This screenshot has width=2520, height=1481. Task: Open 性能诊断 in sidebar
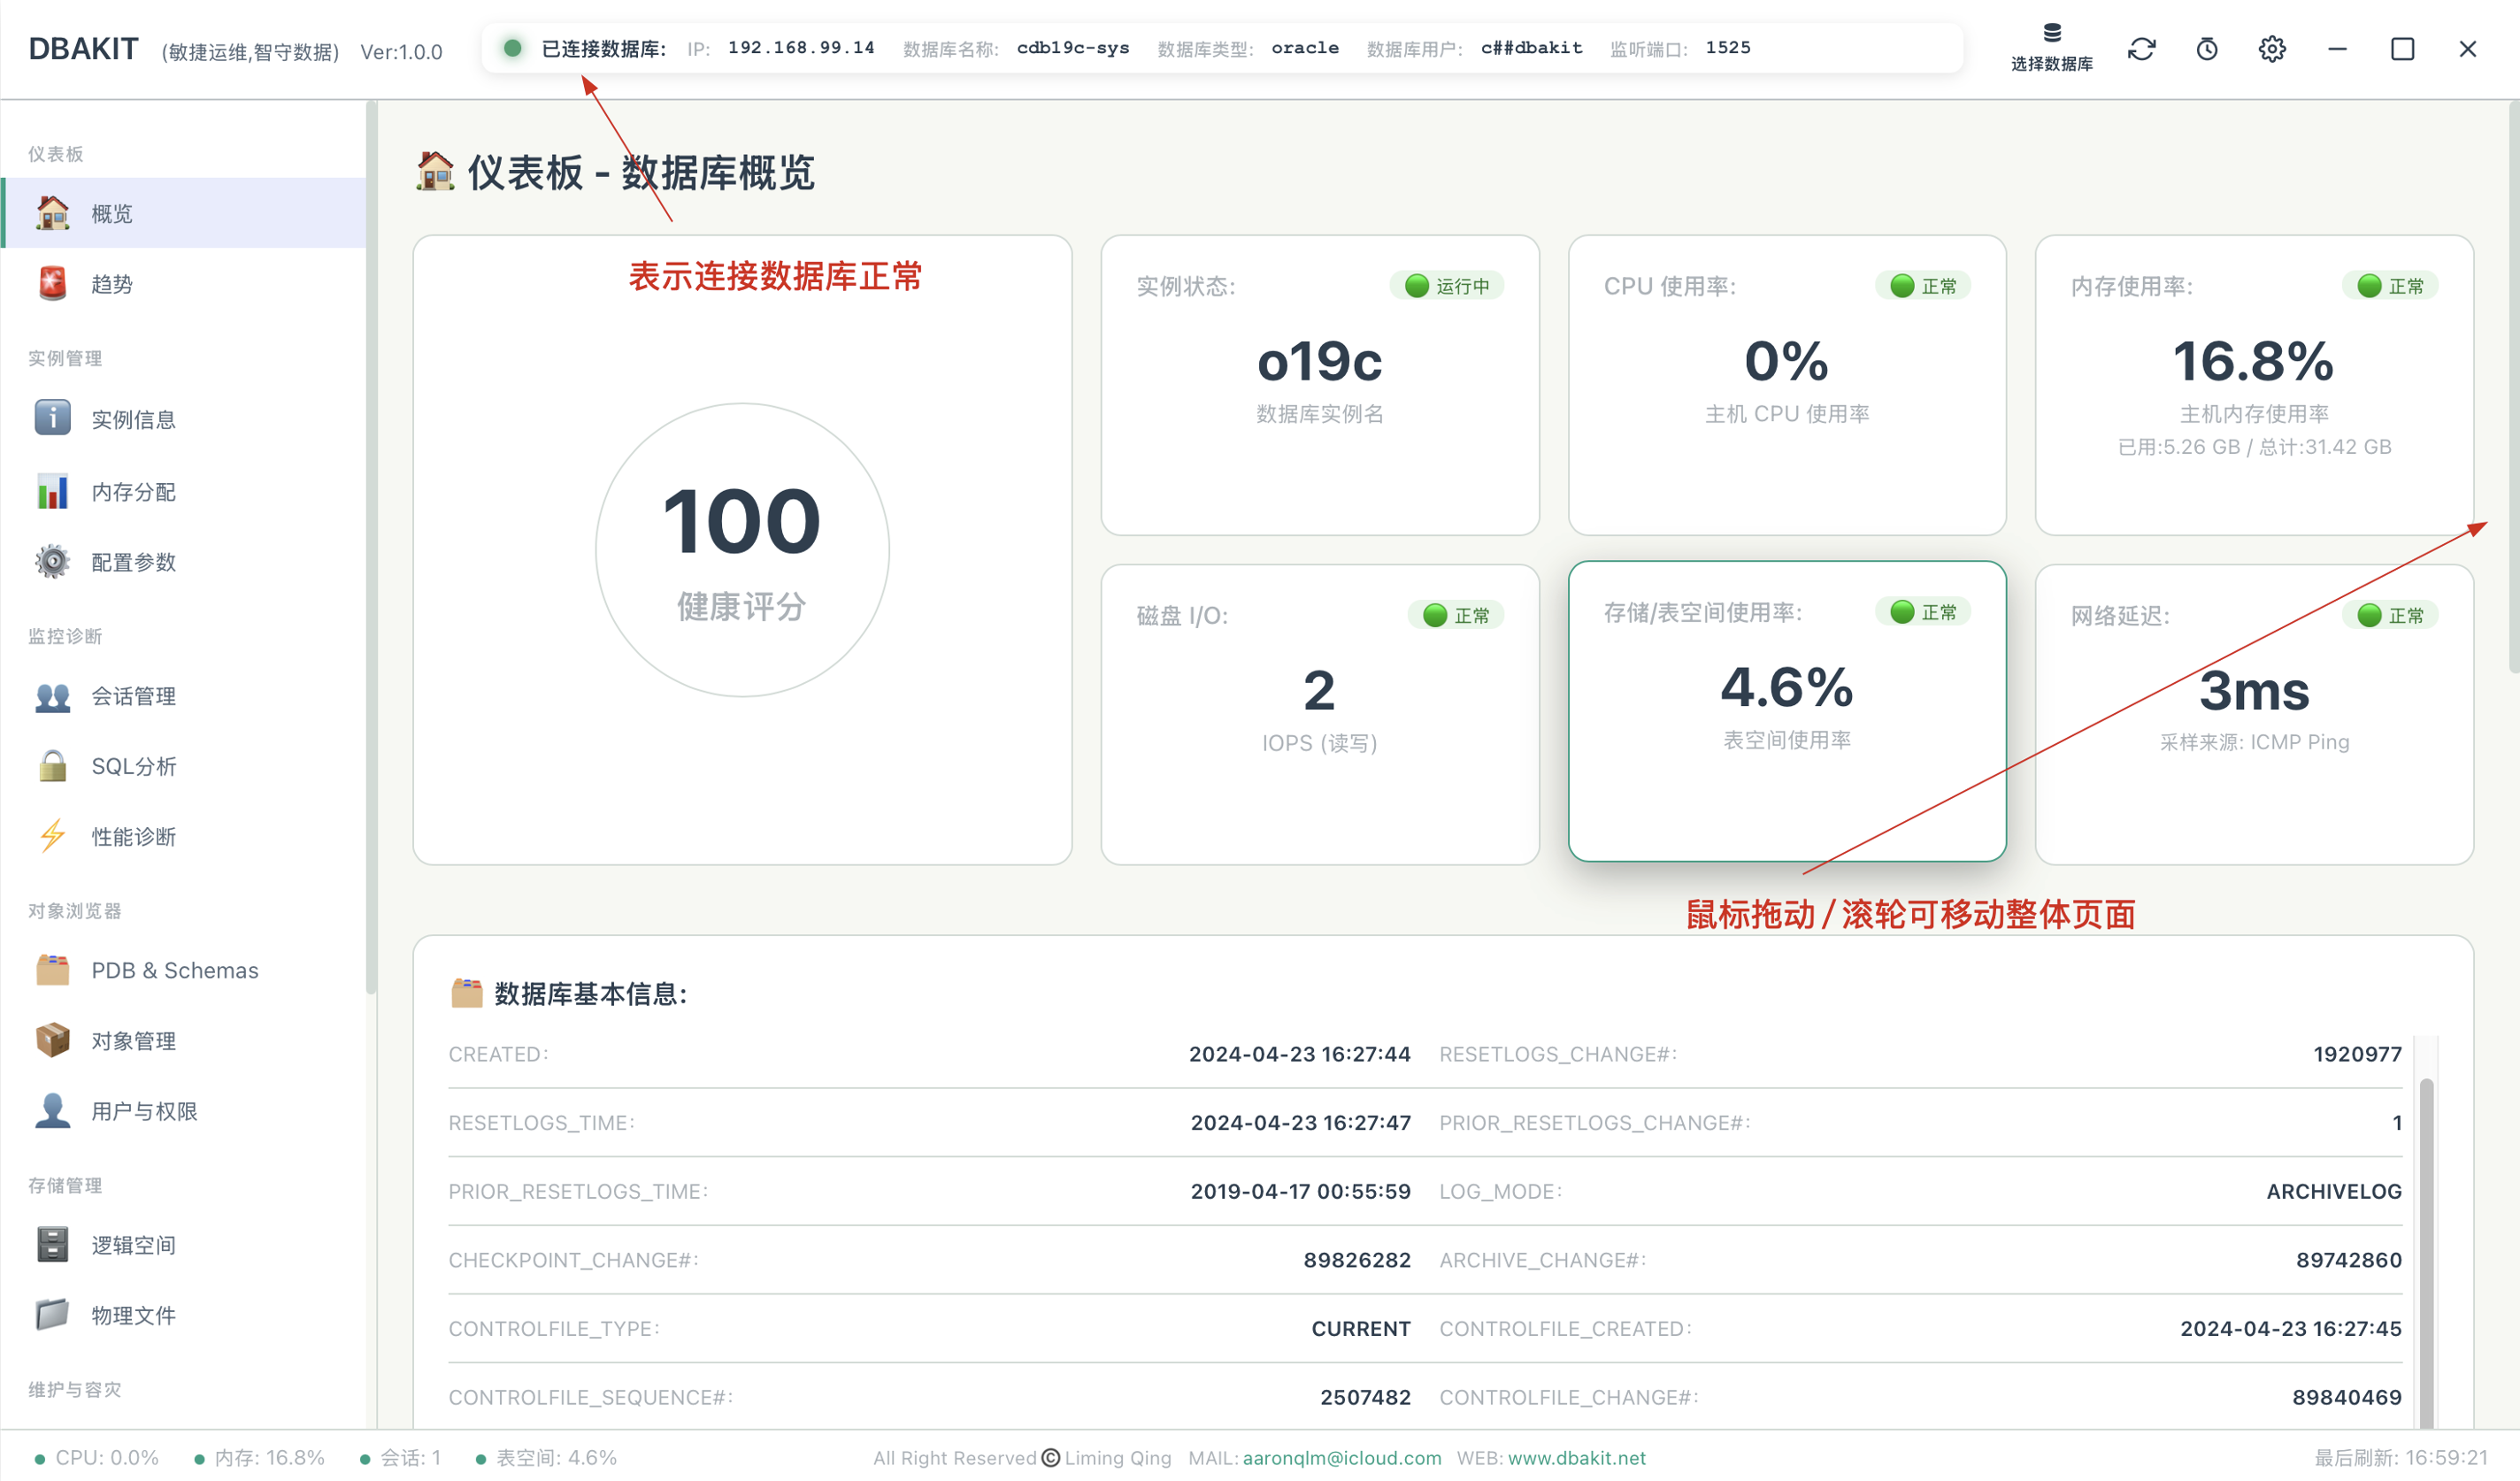click(x=185, y=836)
